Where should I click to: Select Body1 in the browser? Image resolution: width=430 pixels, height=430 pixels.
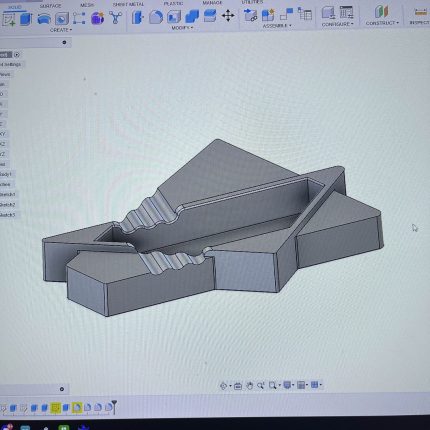(x=6, y=174)
